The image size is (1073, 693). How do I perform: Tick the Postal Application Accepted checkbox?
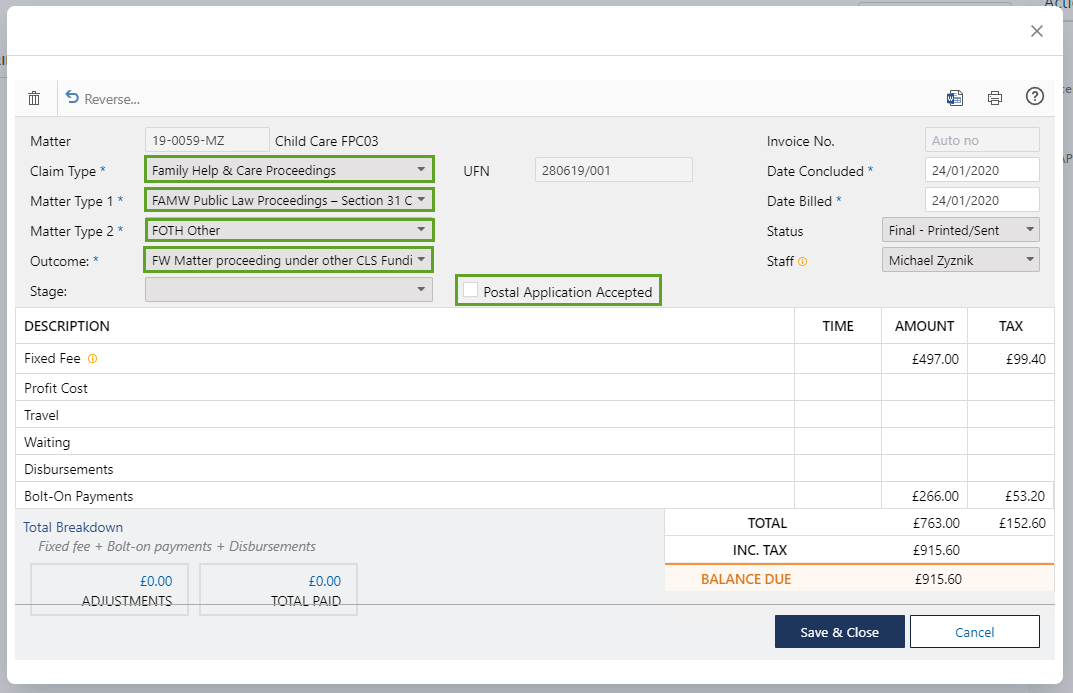(470, 290)
